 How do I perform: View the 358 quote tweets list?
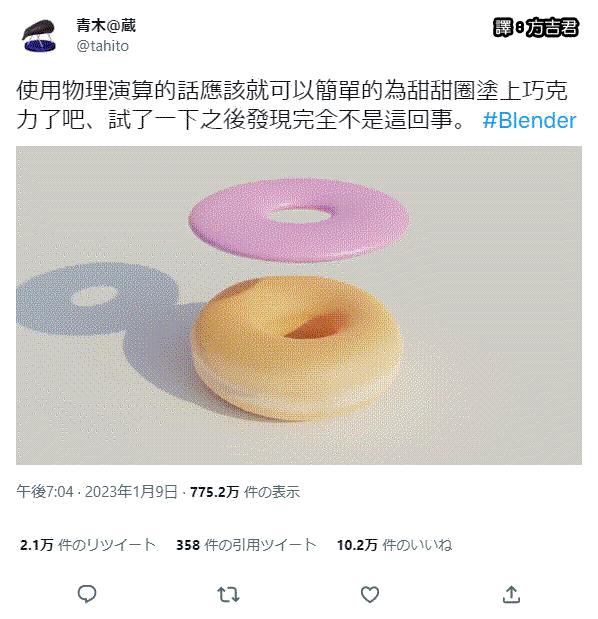coord(246,545)
